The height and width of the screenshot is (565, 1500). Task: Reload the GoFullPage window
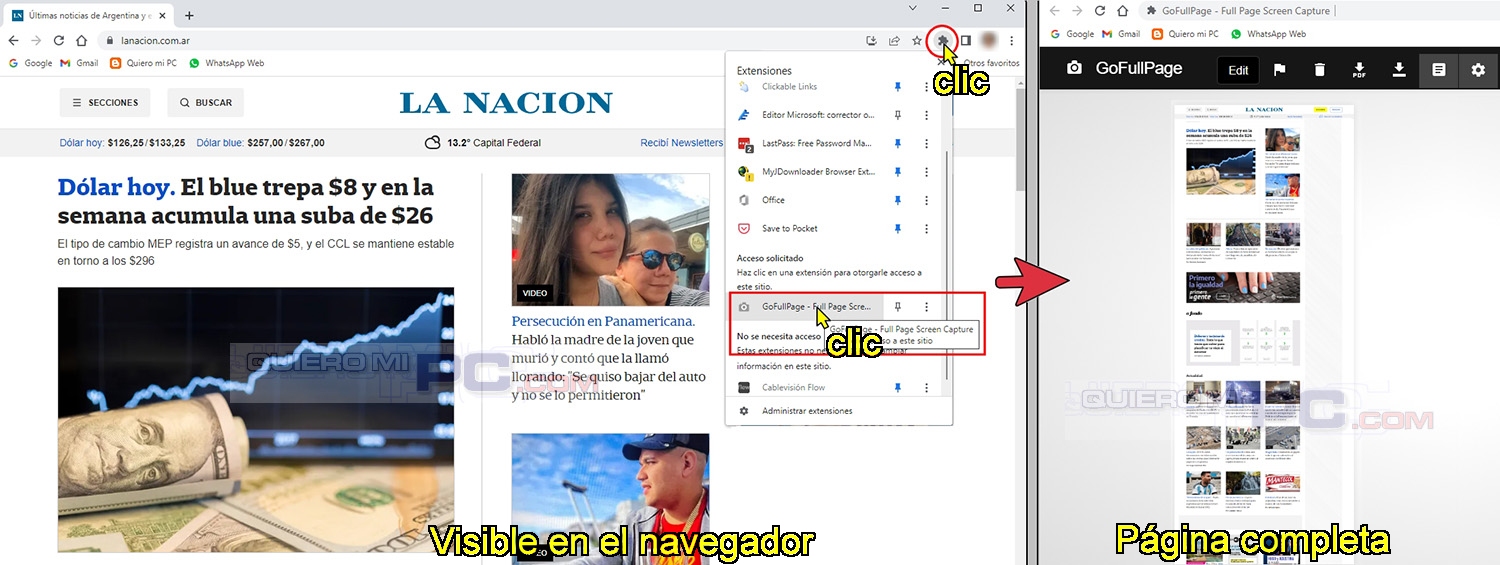tap(1100, 11)
